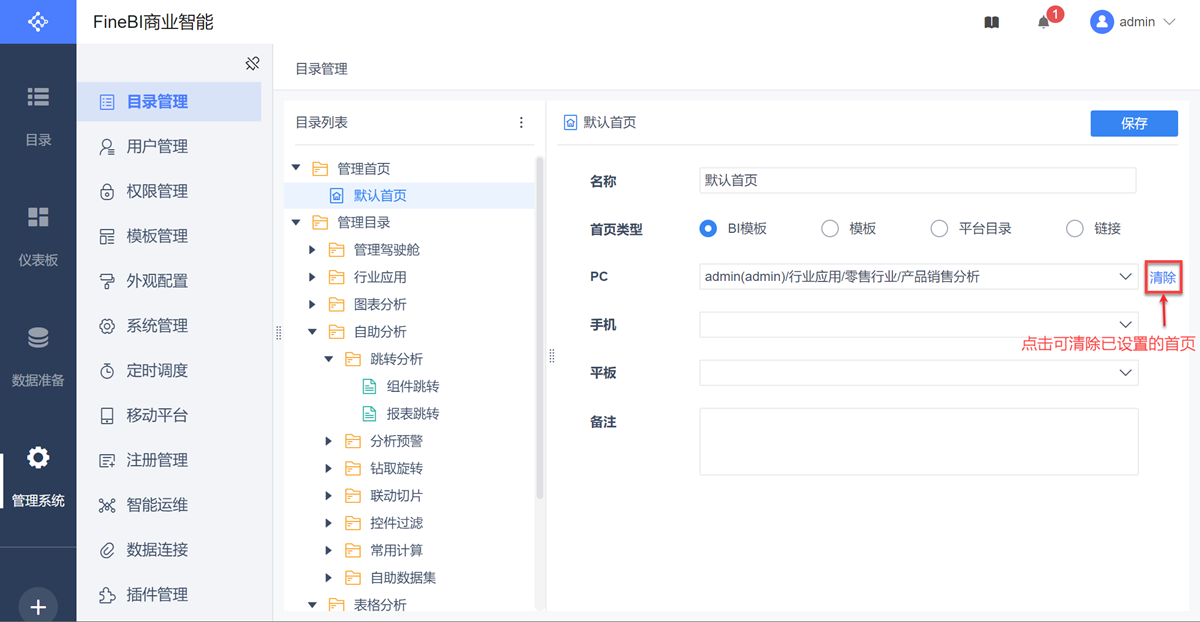Click the 备注 text area
The height and width of the screenshot is (622, 1200).
(919, 441)
